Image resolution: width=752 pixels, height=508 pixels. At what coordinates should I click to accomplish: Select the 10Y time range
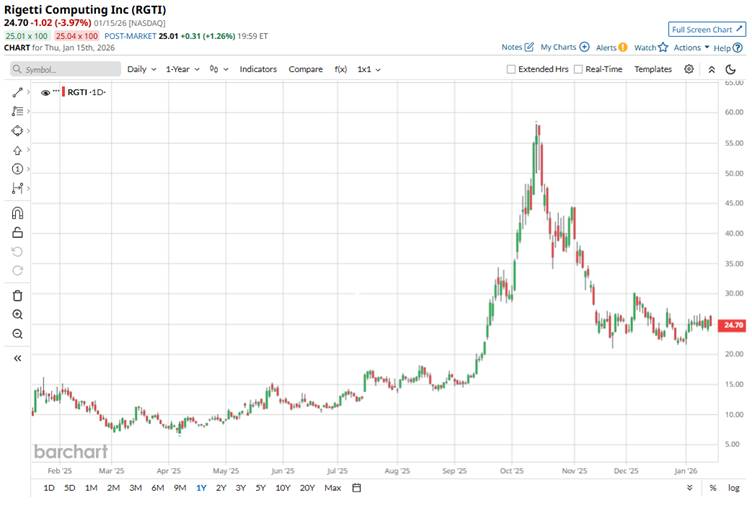283,488
